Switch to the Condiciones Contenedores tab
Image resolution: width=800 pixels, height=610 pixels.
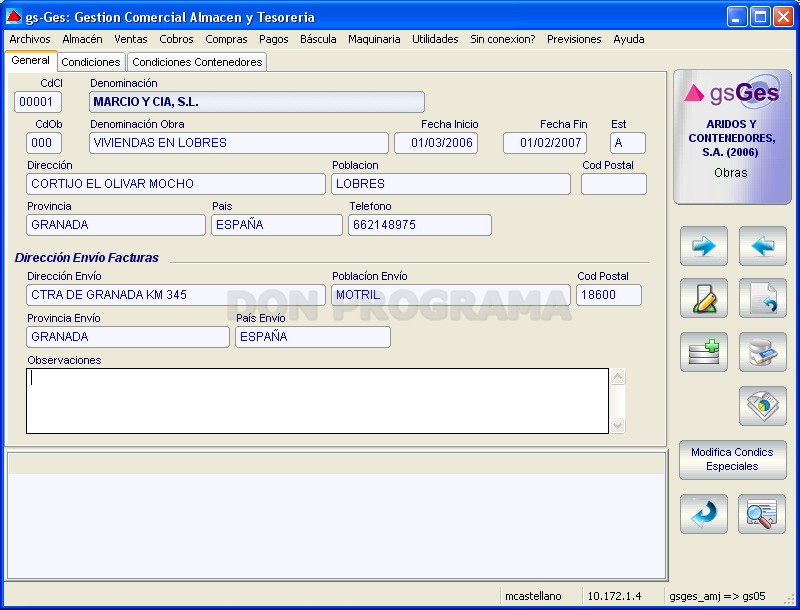coord(197,62)
